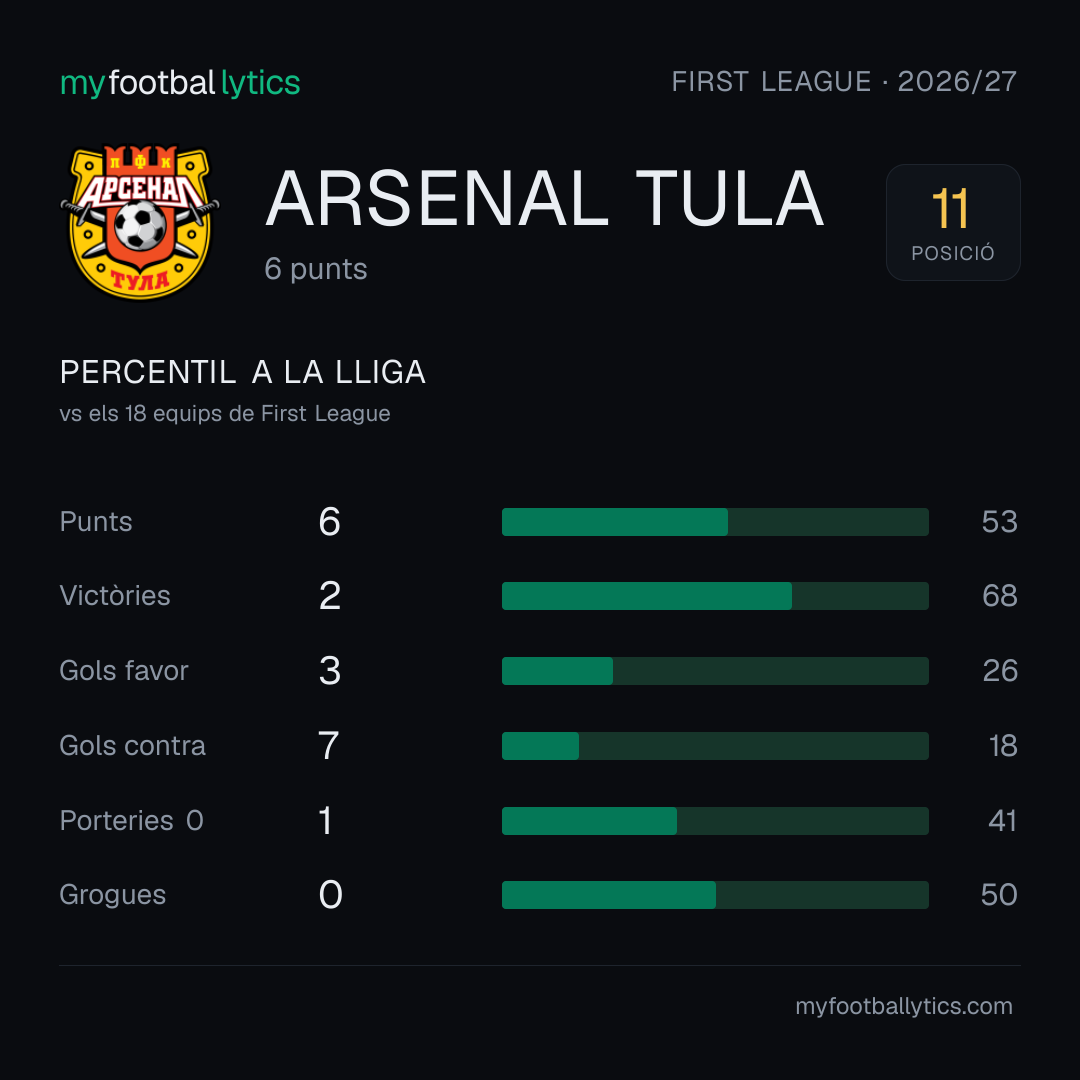The image size is (1080, 1080).
Task: Select the Punts stat label
Action: [96, 521]
